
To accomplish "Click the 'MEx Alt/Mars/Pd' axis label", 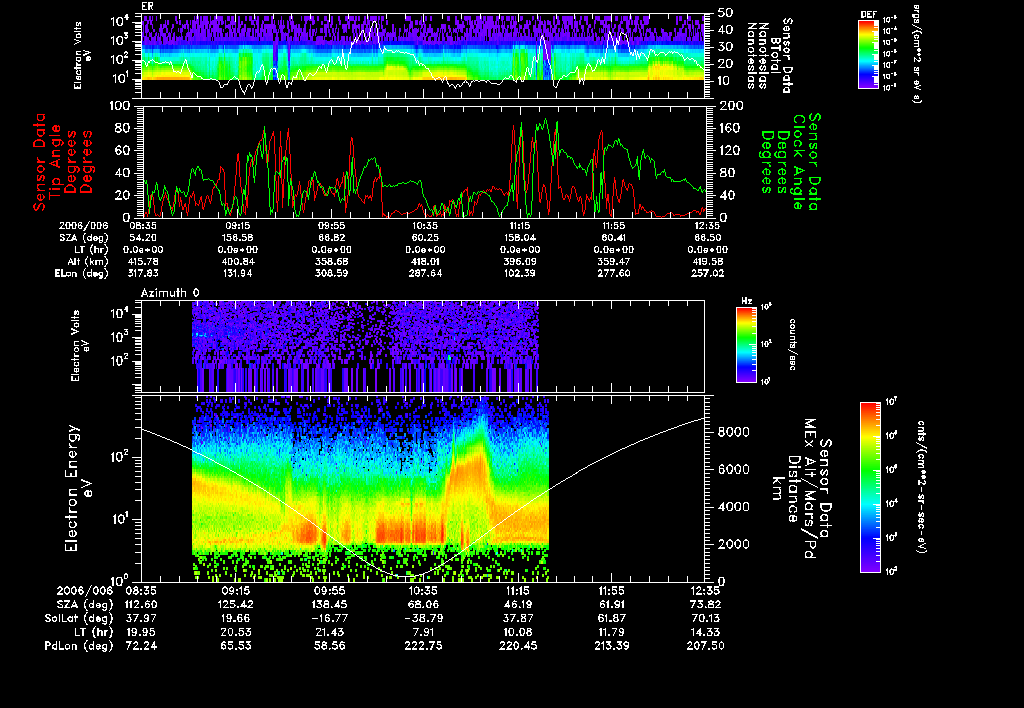I will coord(809,489).
